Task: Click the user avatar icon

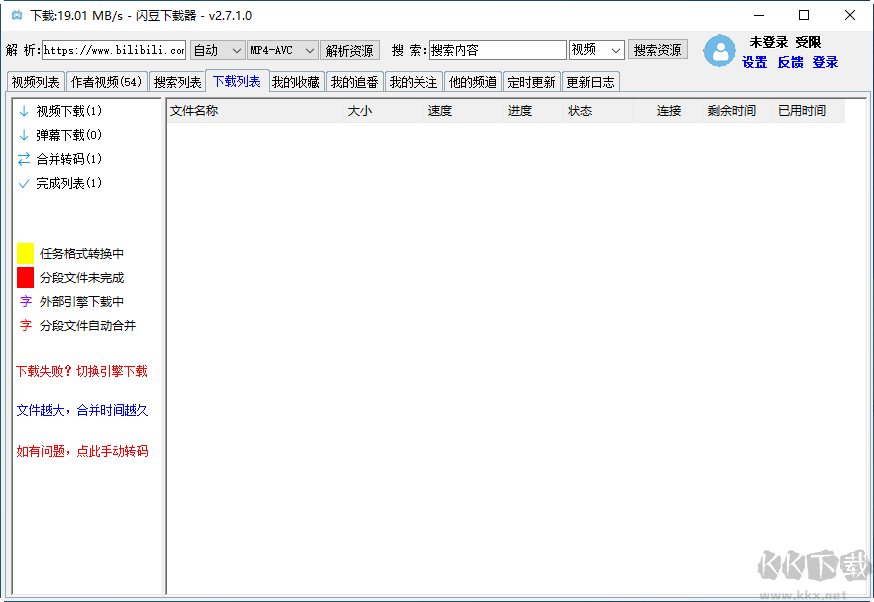Action: click(719, 51)
